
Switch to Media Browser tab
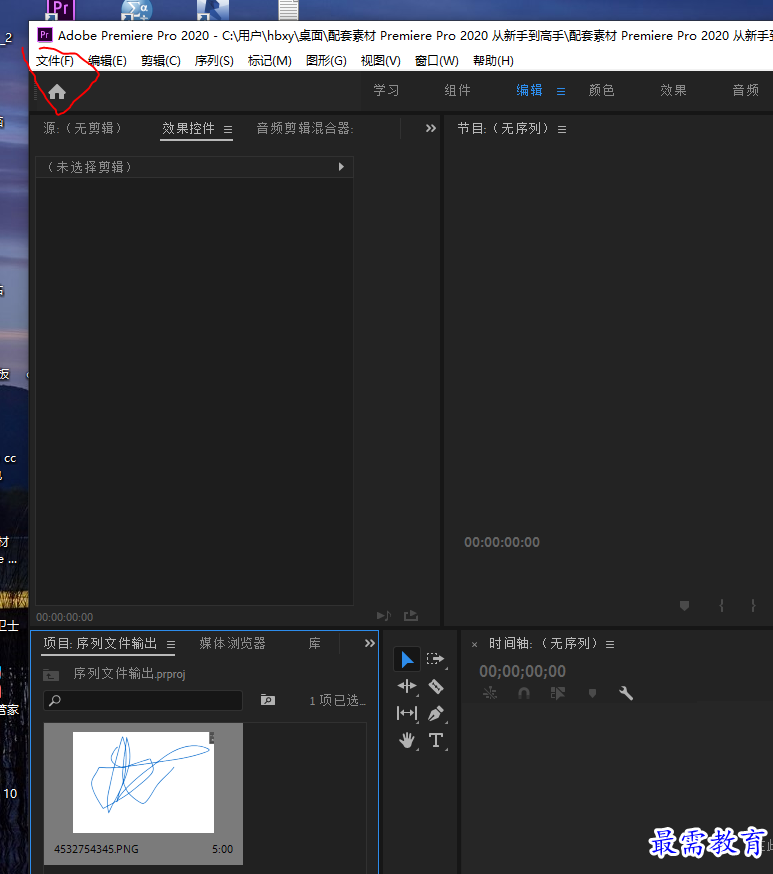tap(232, 644)
